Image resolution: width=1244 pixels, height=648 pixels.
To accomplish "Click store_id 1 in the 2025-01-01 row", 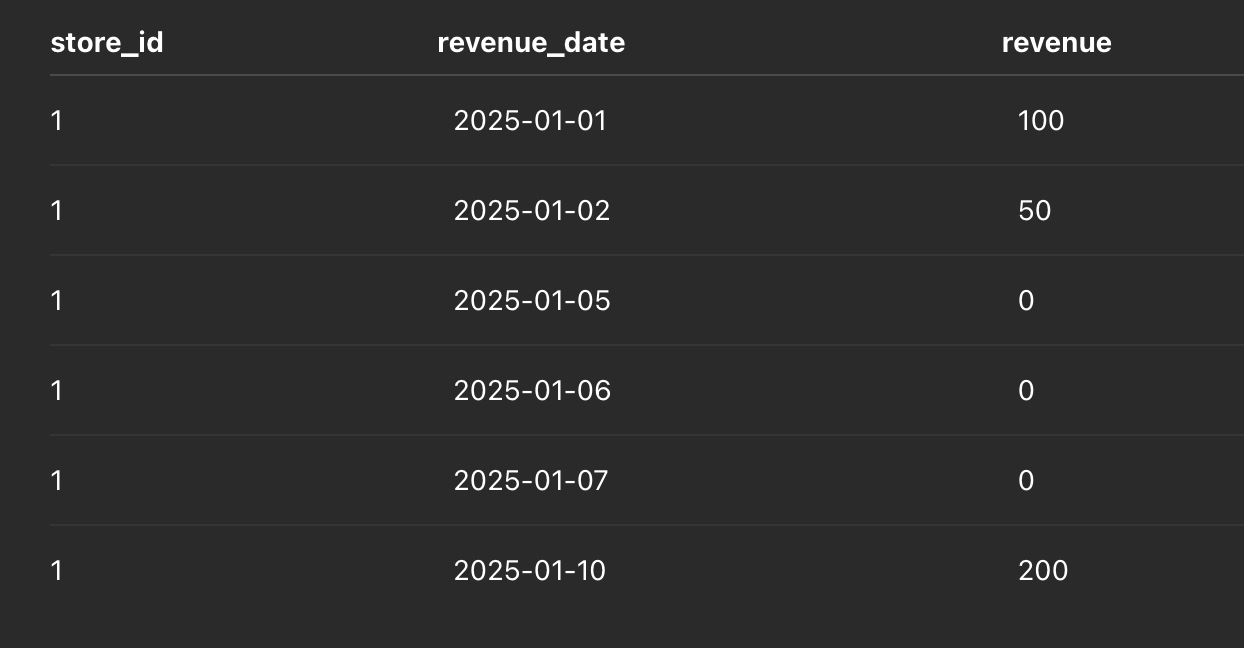I will point(56,121).
